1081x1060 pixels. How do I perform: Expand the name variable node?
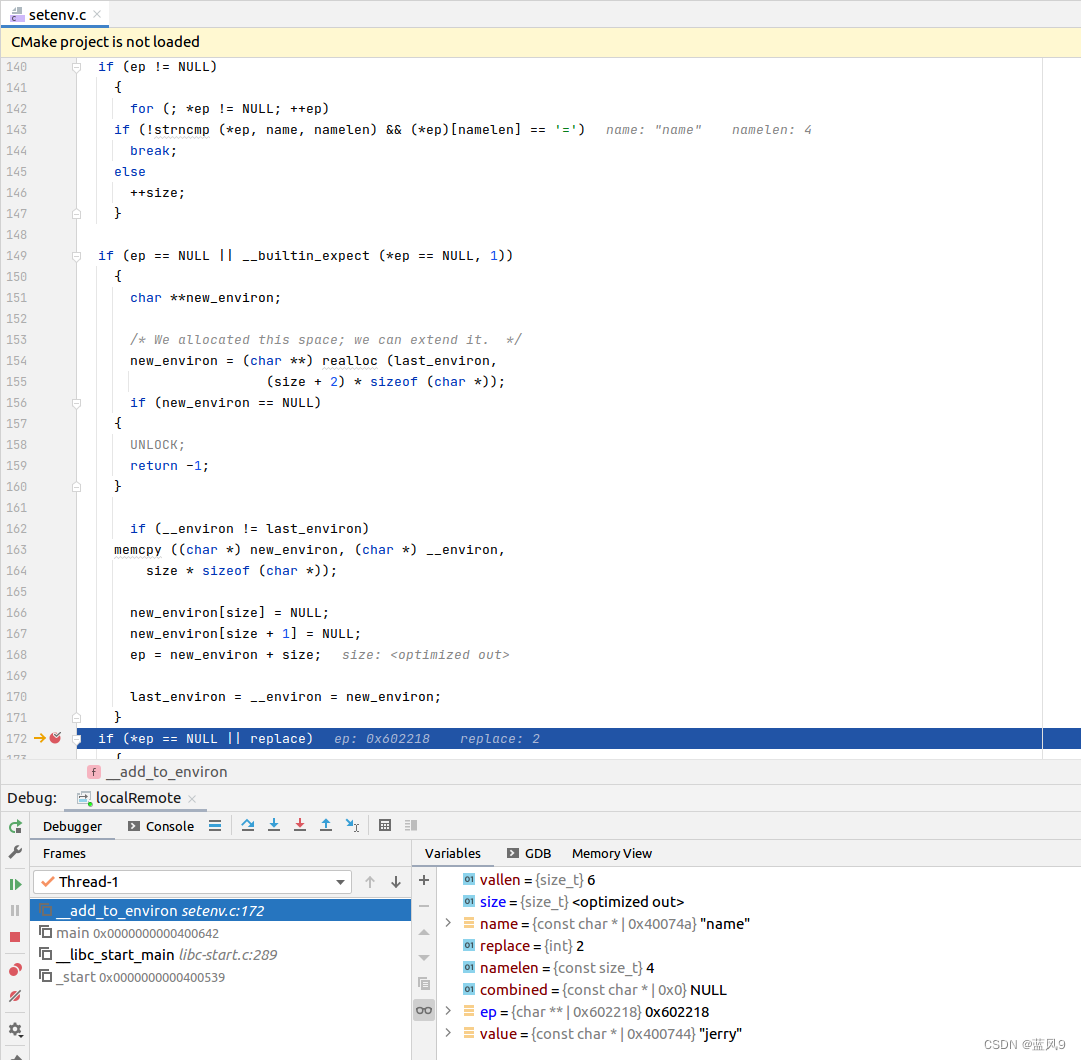448,924
